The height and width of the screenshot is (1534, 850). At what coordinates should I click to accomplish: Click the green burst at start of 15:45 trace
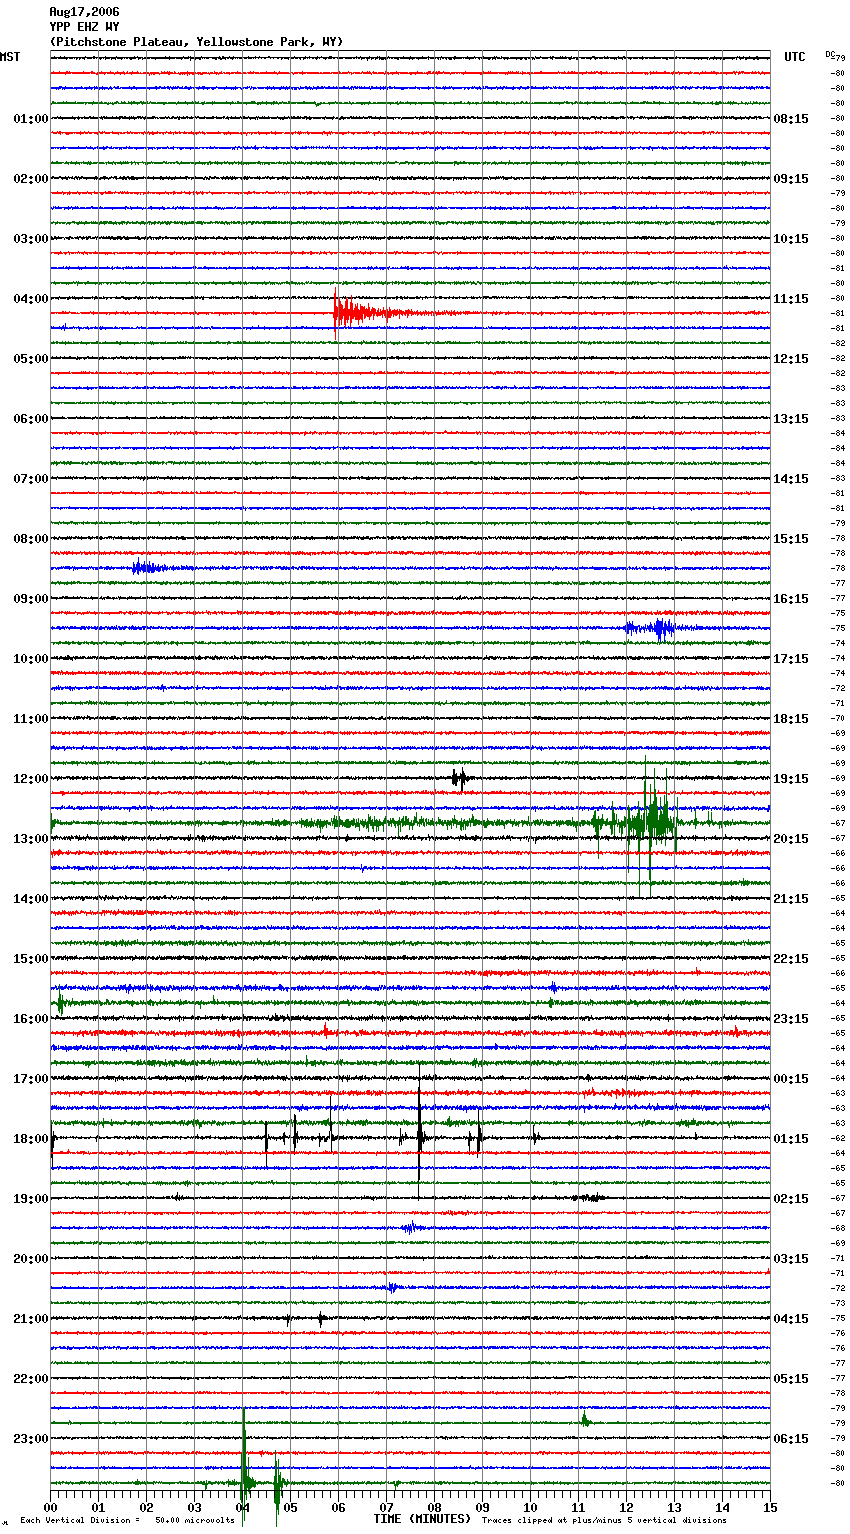point(60,1002)
